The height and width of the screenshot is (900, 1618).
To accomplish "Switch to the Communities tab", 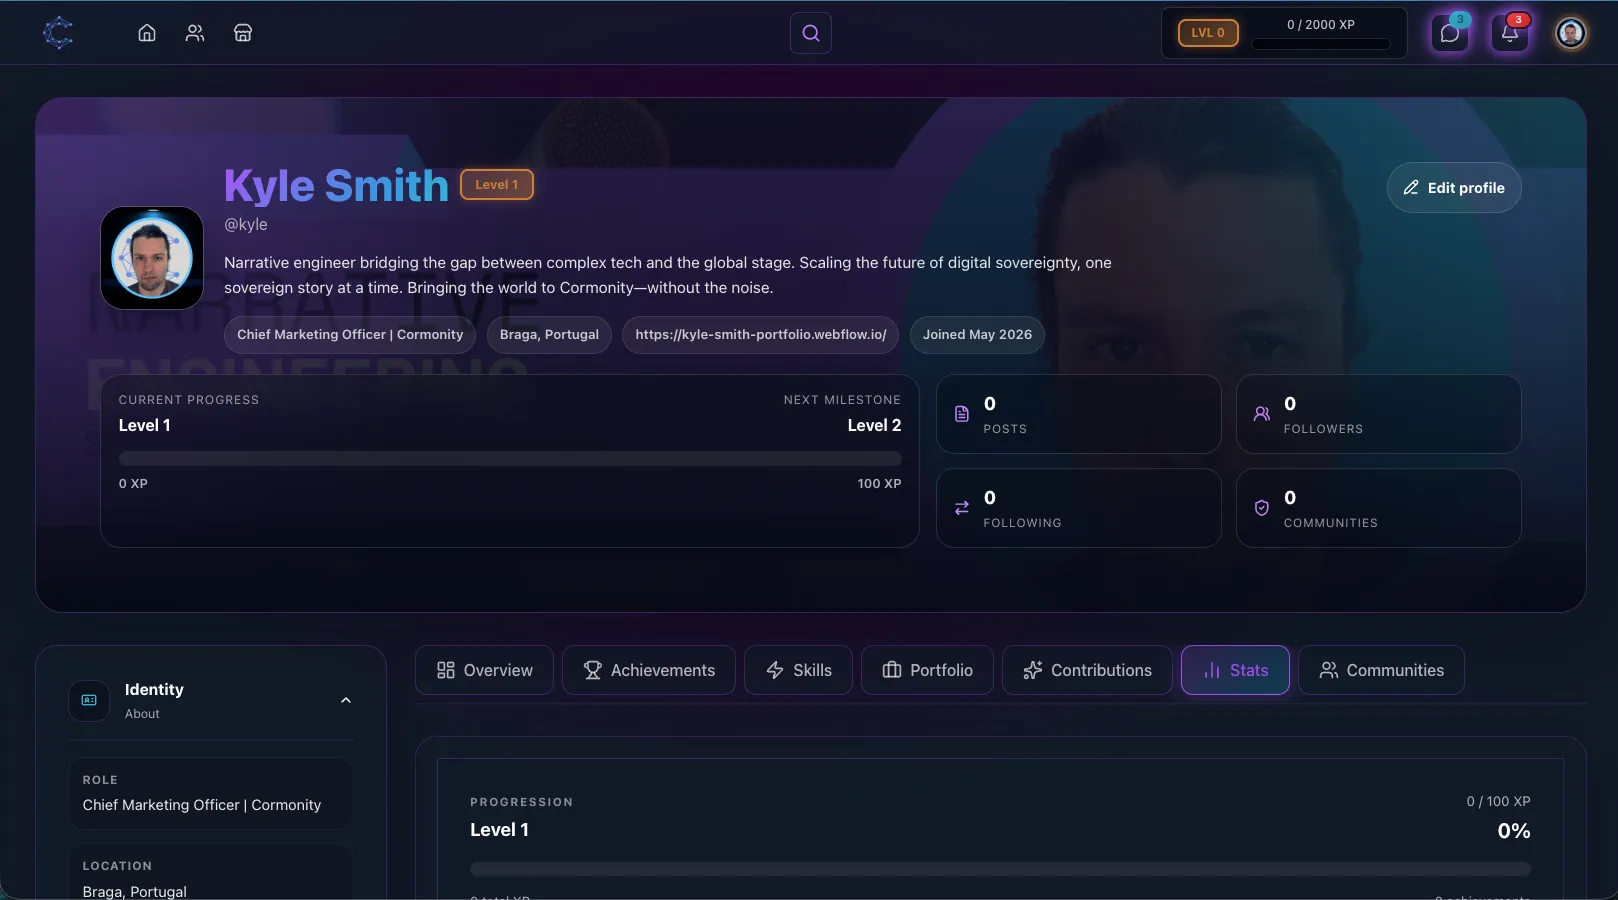I will pos(1381,670).
